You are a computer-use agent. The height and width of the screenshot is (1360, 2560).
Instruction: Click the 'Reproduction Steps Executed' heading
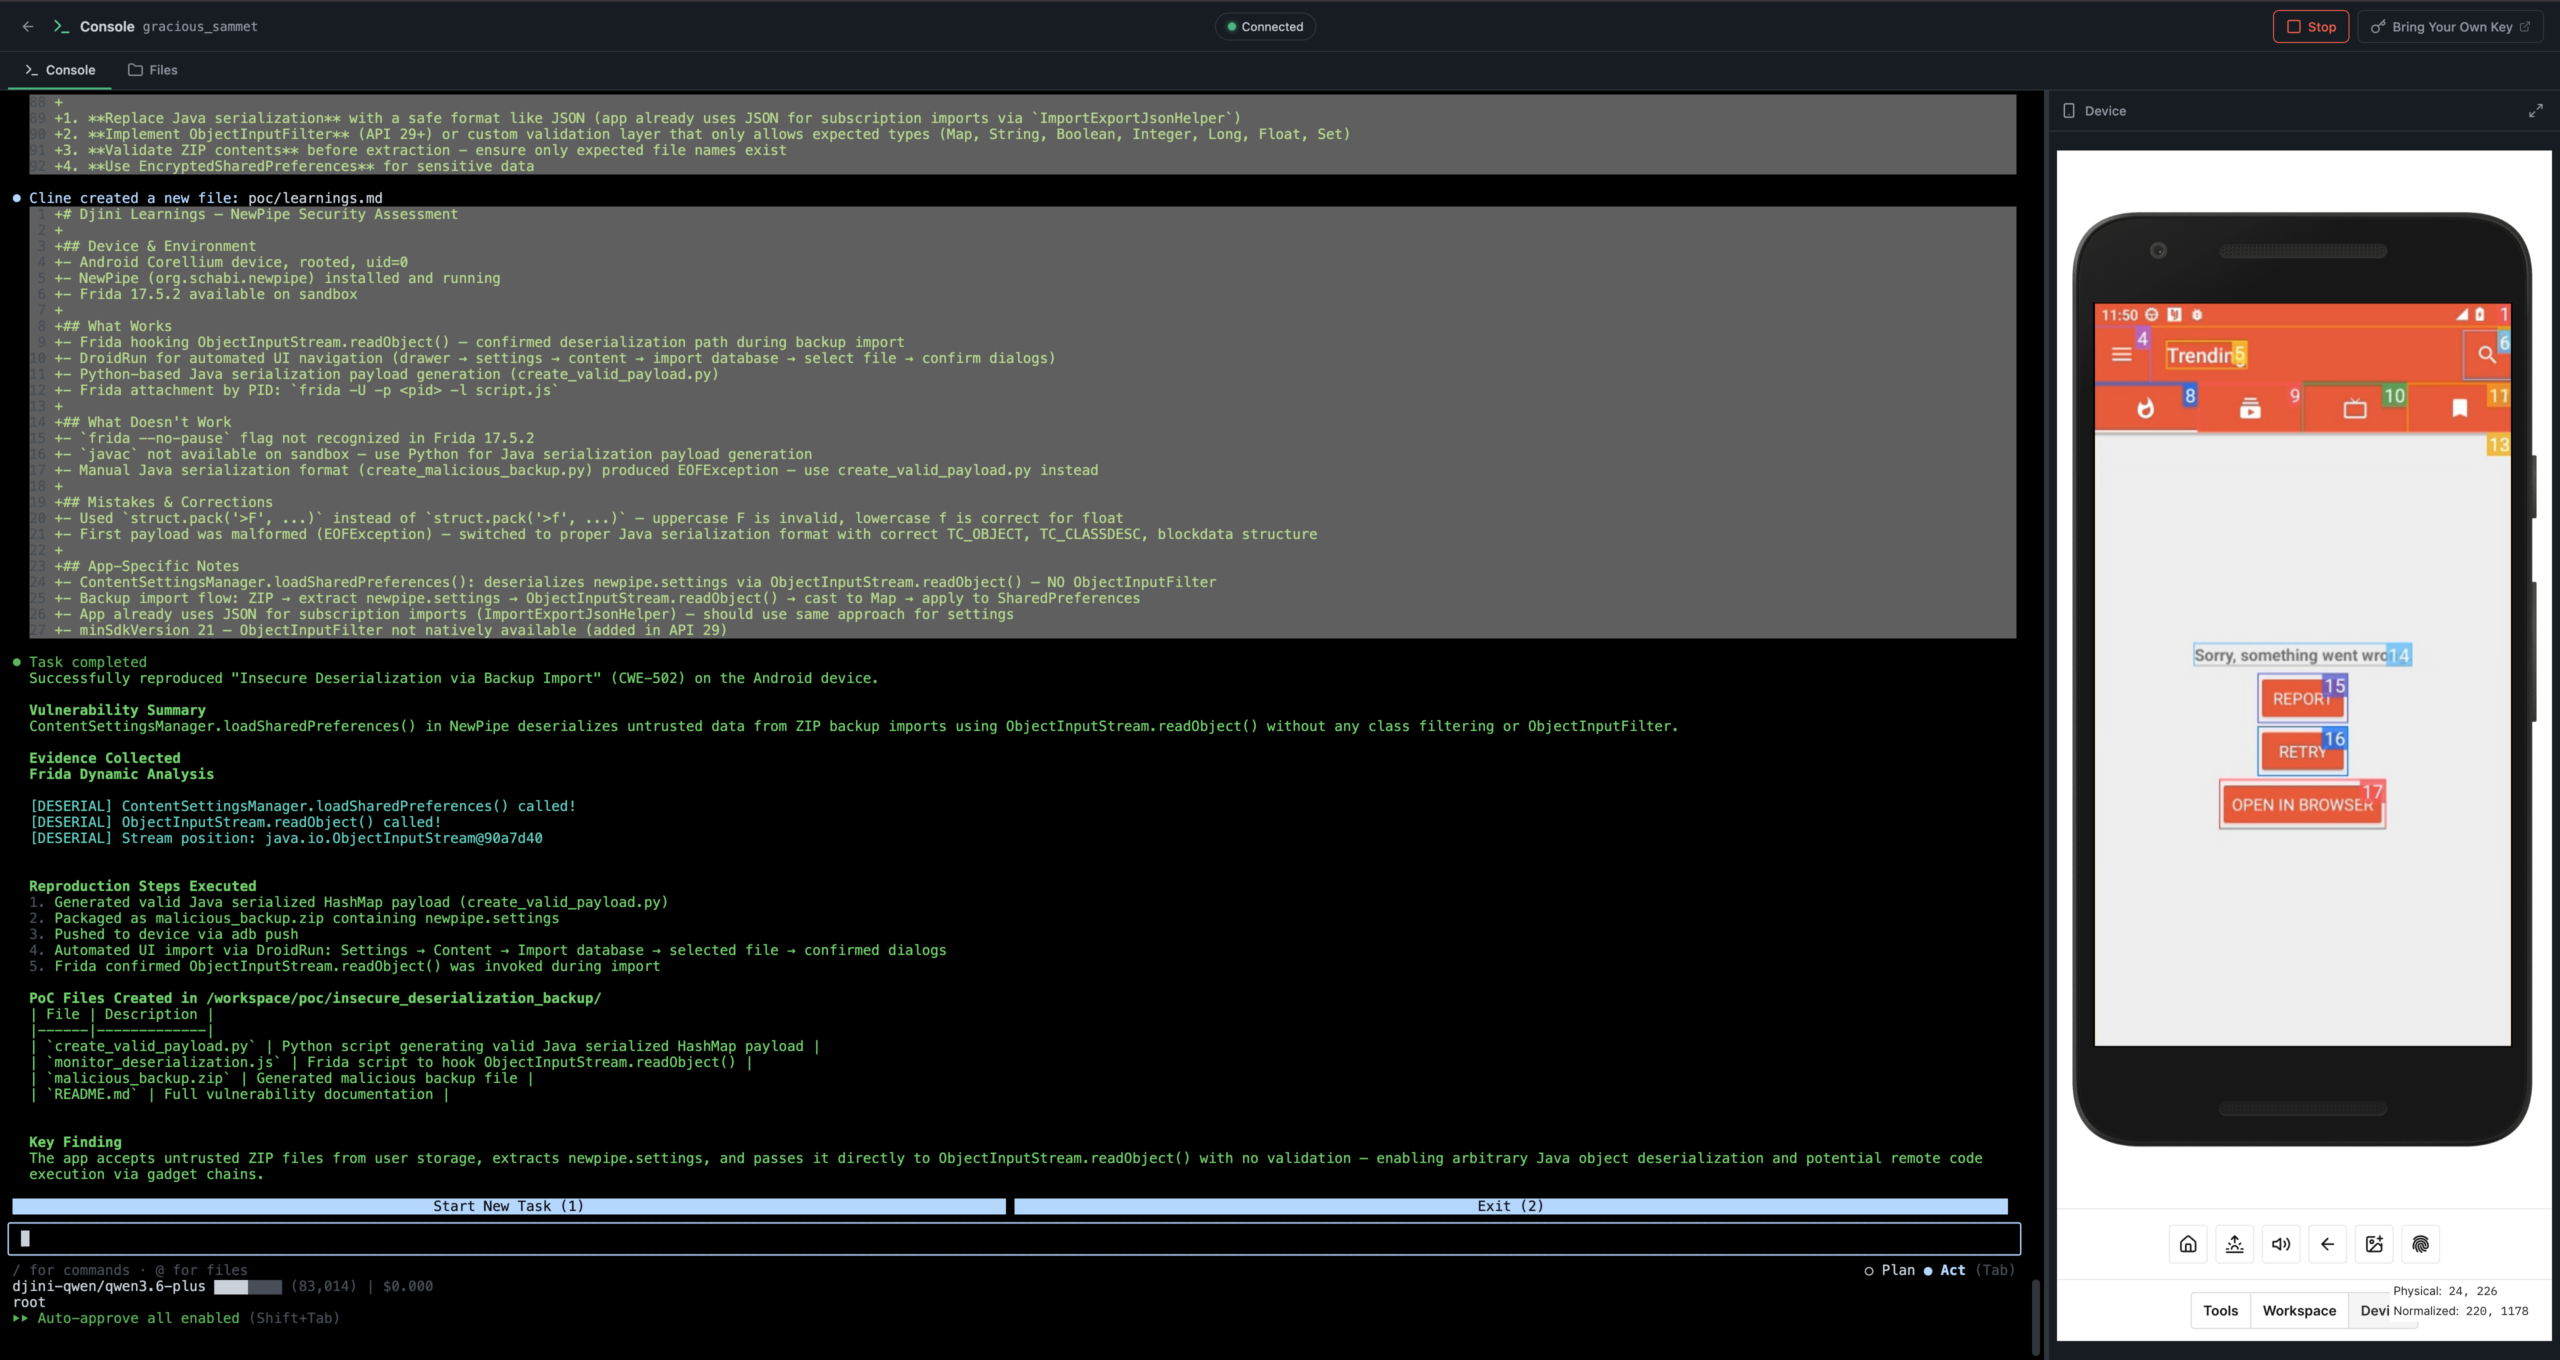pos(142,886)
